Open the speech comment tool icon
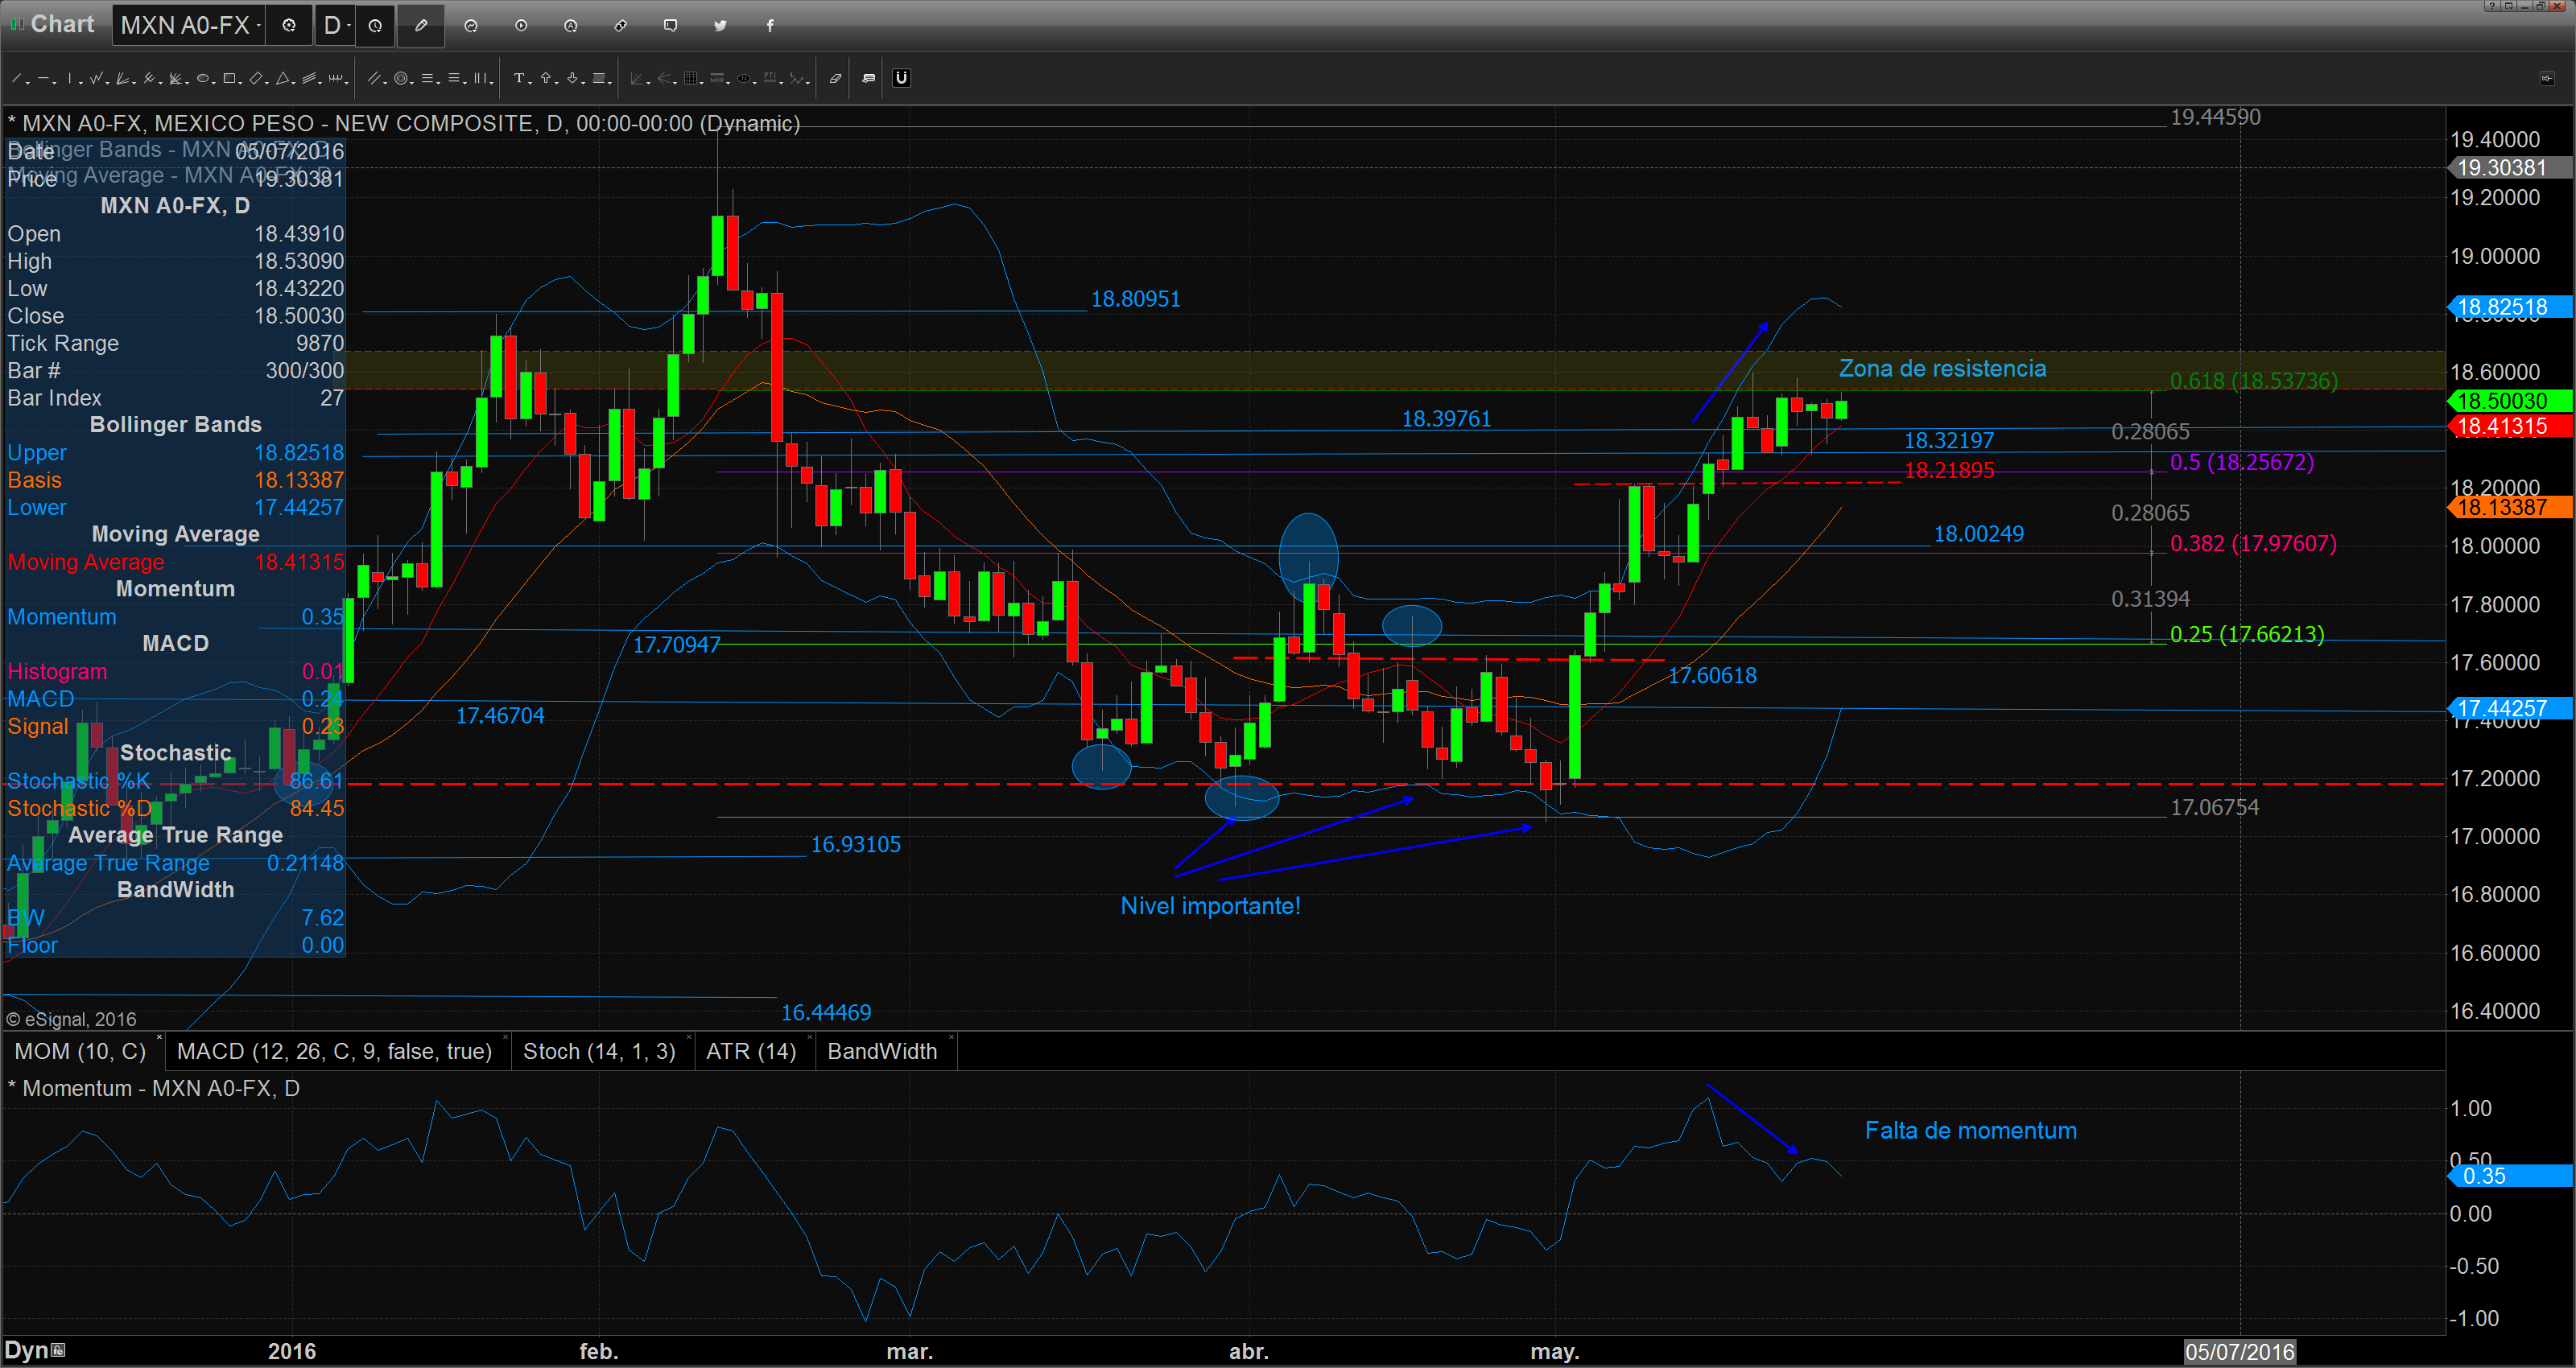Screen dimensions: 2576x1368 pyautogui.click(x=868, y=78)
